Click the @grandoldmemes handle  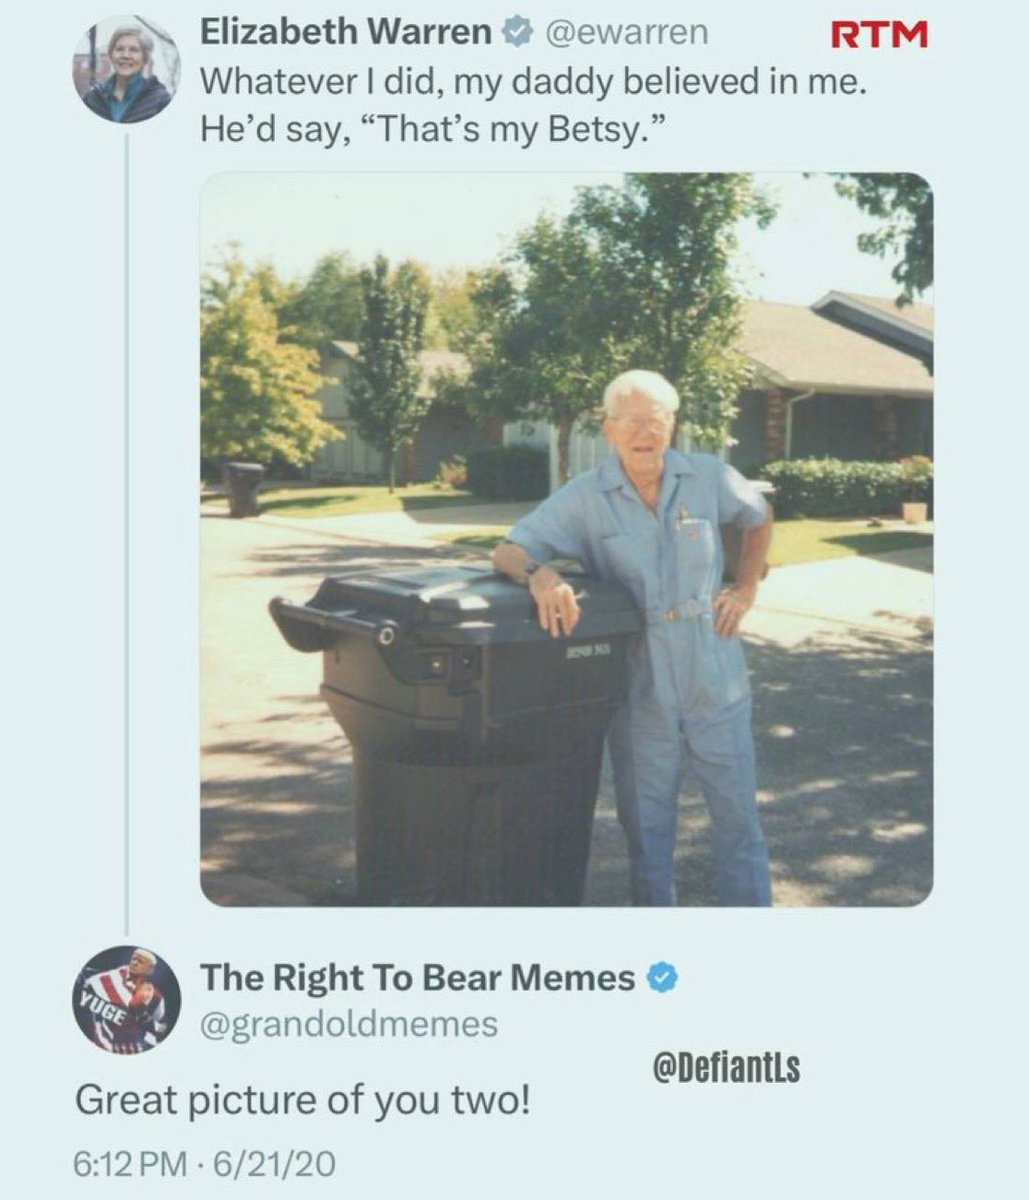pos(349,1024)
